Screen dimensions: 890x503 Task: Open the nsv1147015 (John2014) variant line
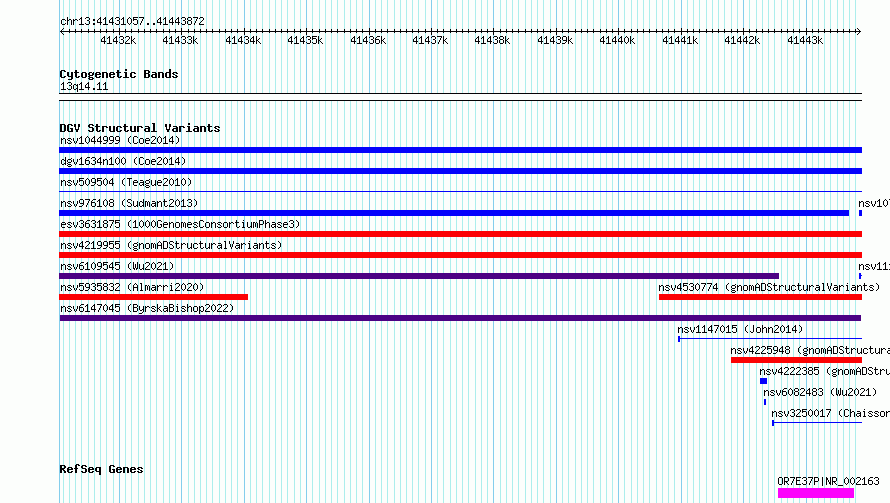pos(770,339)
